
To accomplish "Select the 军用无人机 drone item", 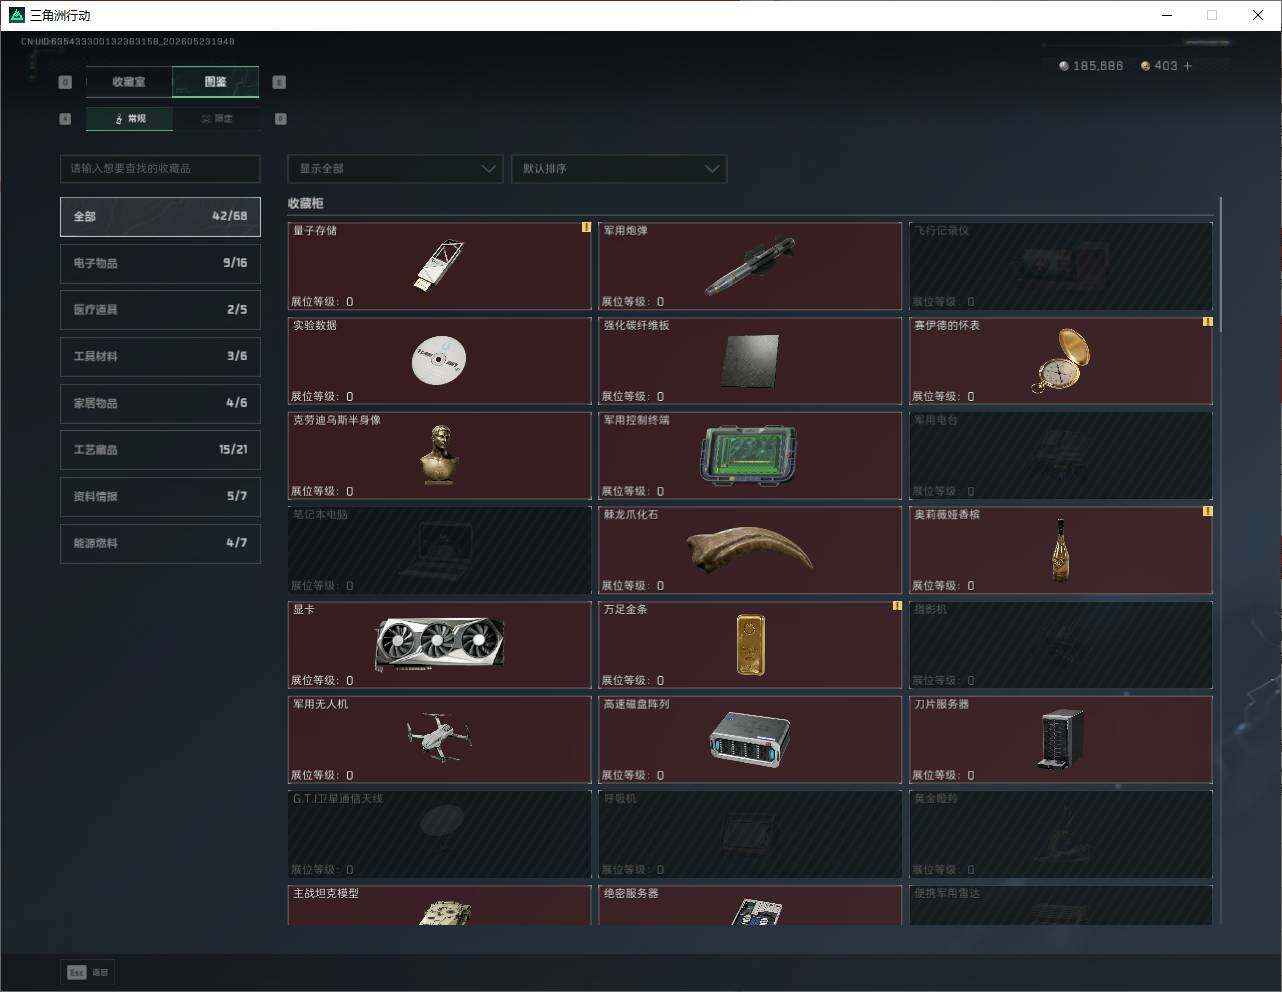I will 440,740.
